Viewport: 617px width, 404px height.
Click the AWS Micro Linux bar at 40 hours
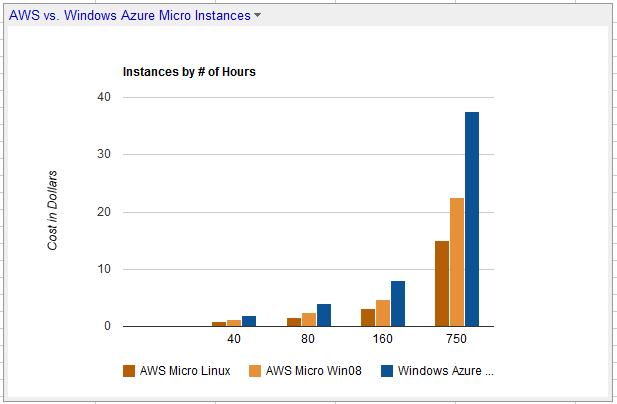tap(219, 324)
